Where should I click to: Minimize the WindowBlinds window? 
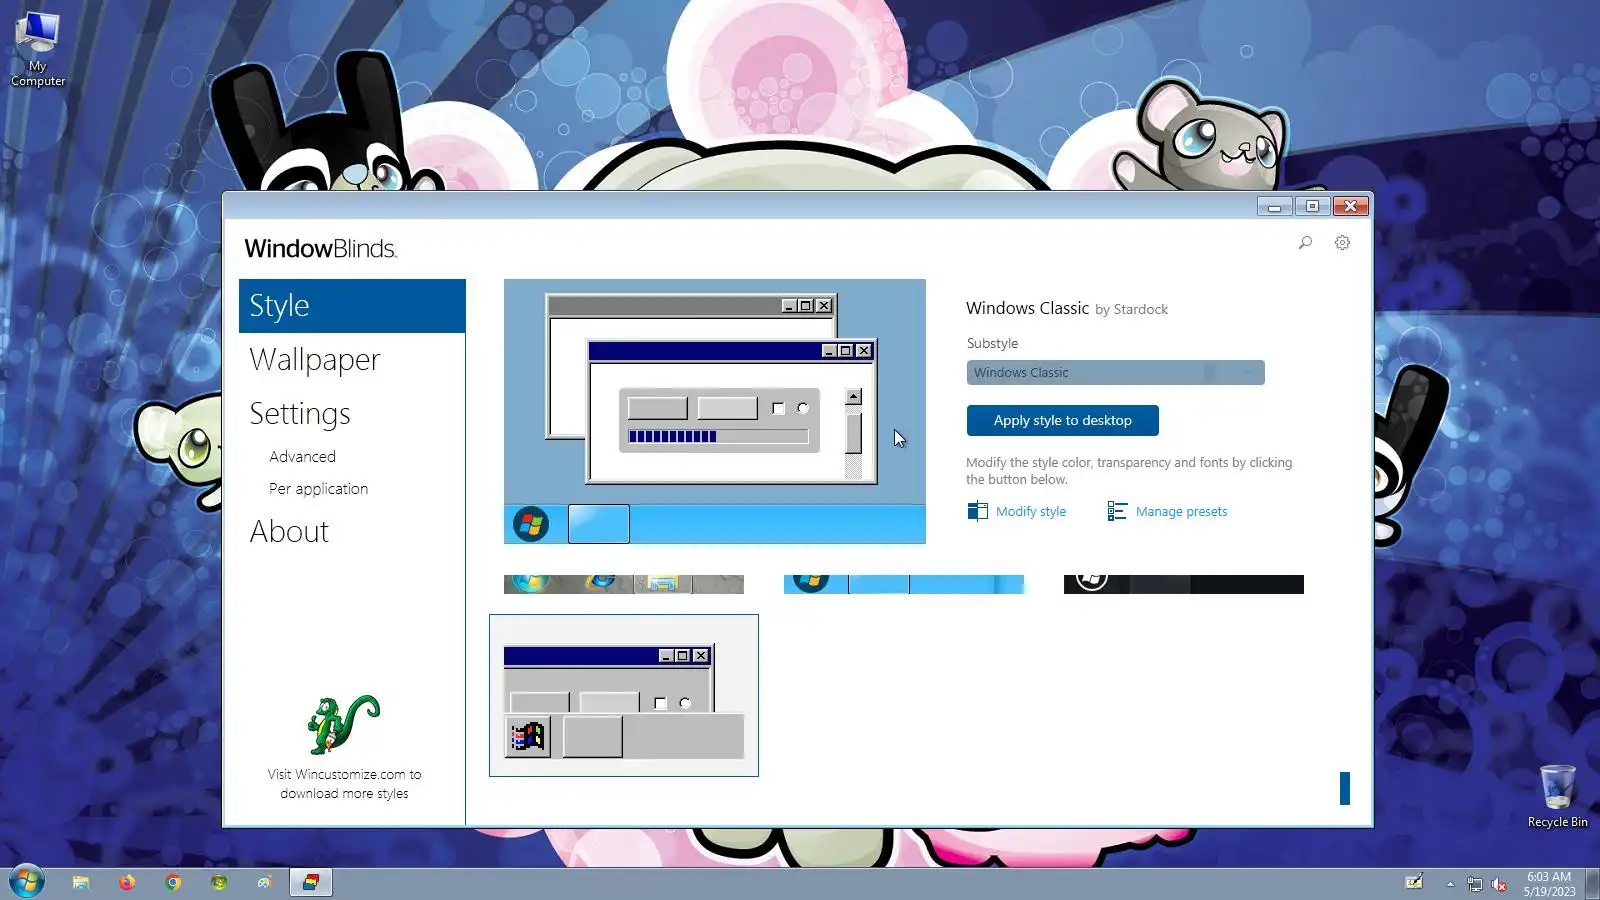1274,206
